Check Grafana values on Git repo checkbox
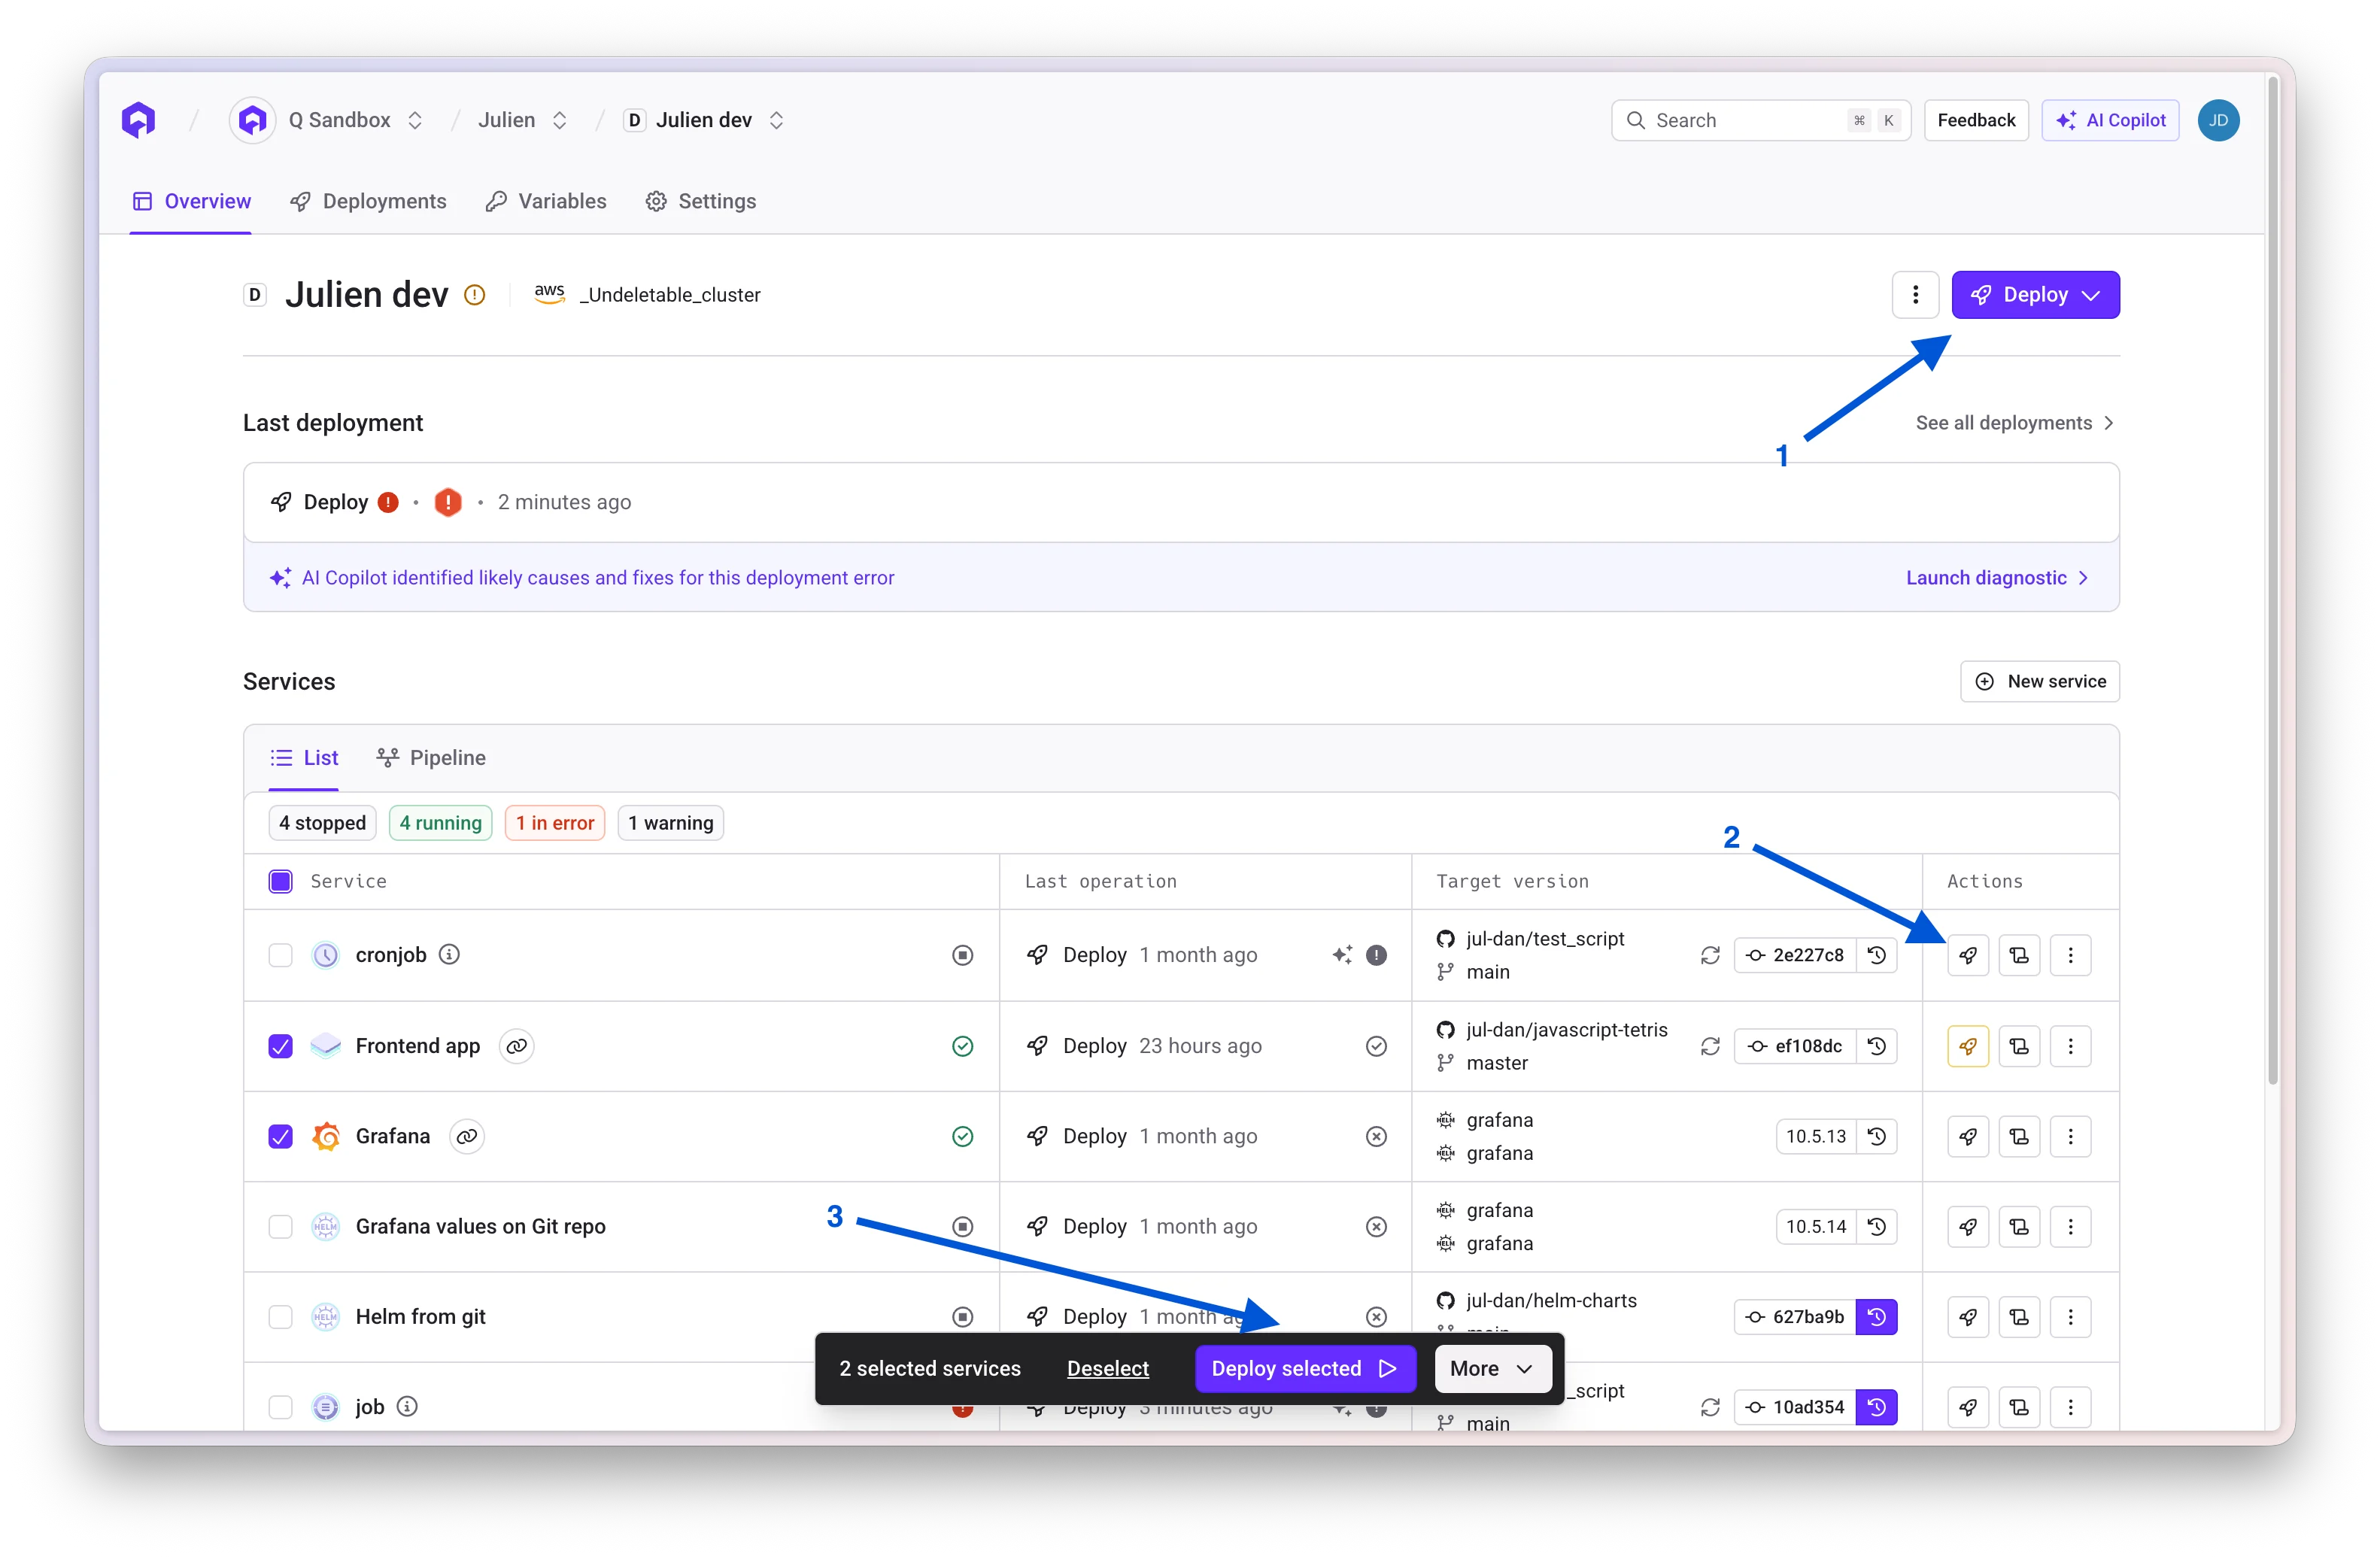Viewport: 2380px width, 1557px height. (x=281, y=1226)
